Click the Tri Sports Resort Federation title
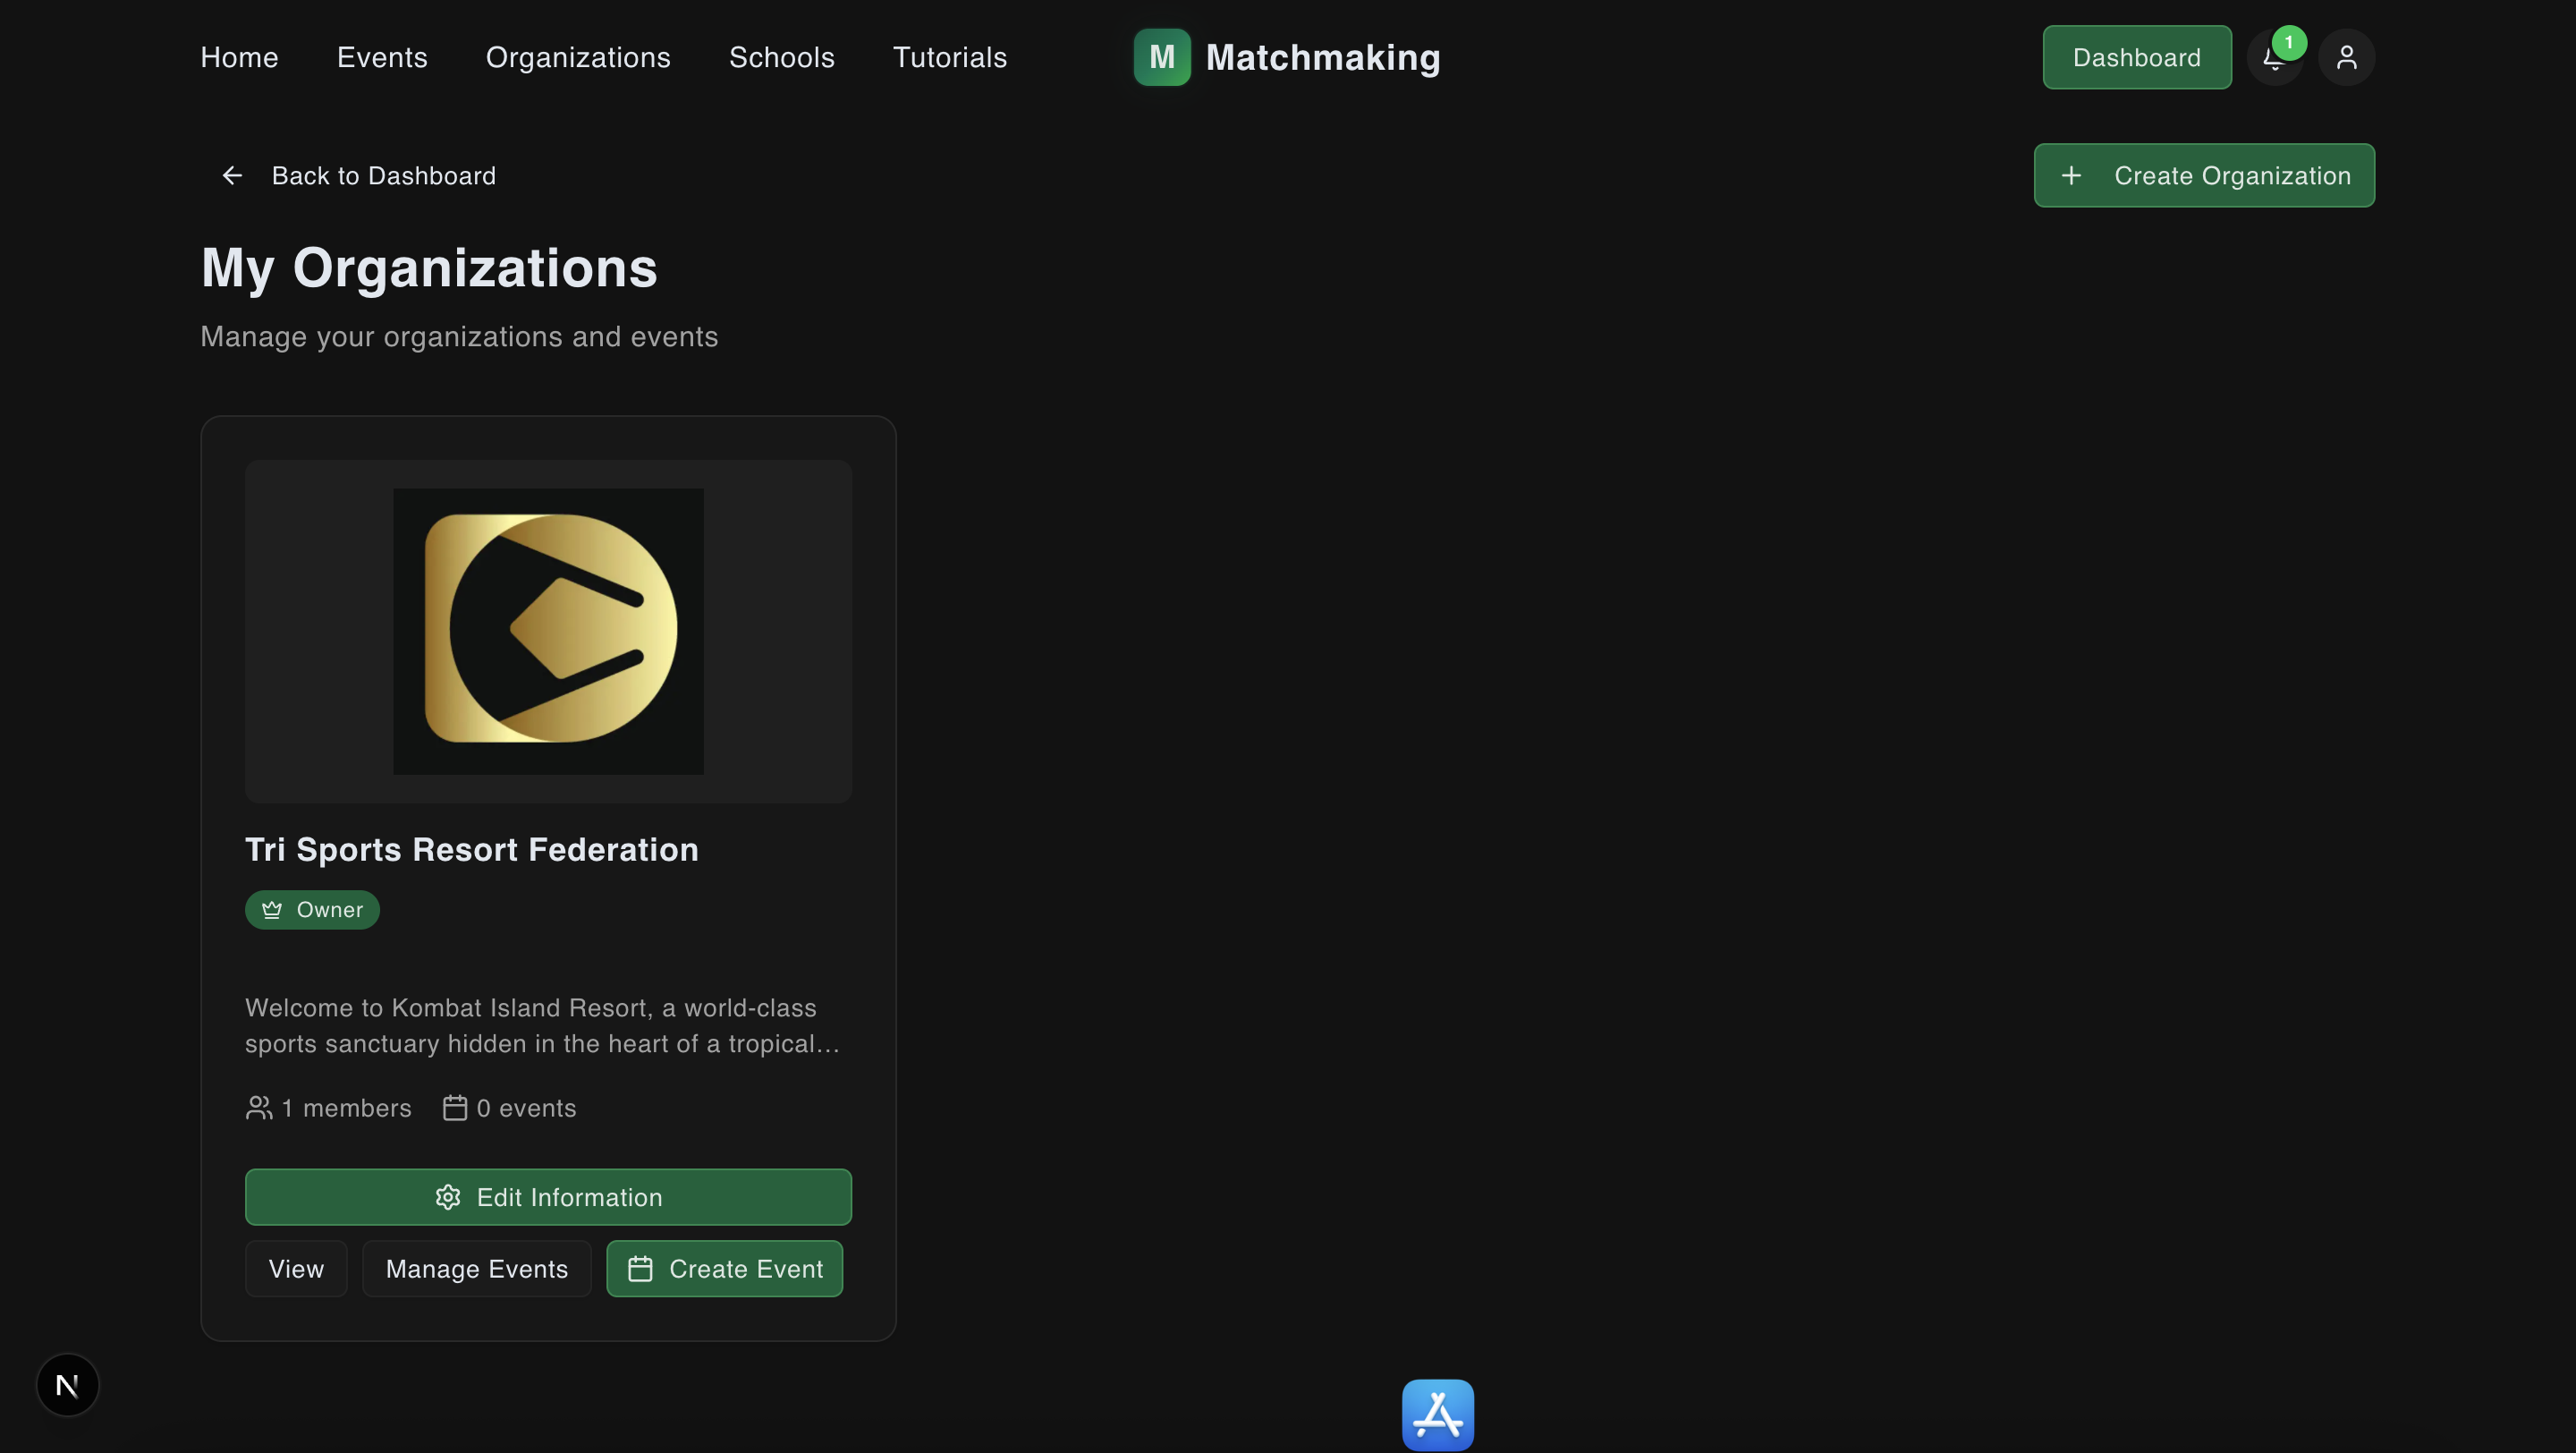 click(472, 849)
